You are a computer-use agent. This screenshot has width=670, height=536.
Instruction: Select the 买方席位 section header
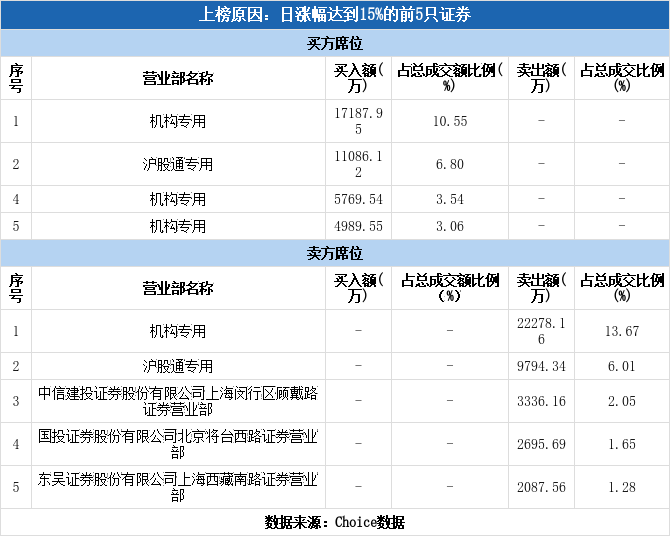tap(335, 43)
